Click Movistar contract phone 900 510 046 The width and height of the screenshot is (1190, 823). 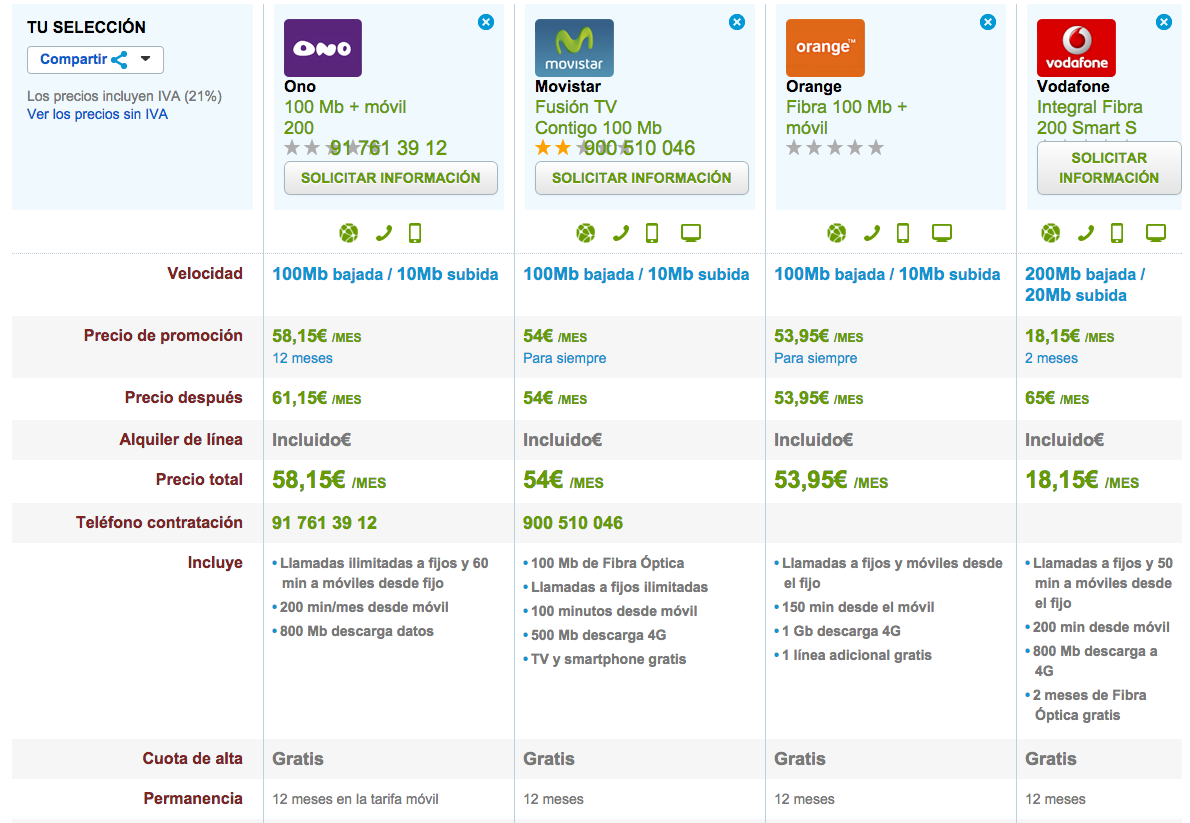573,523
